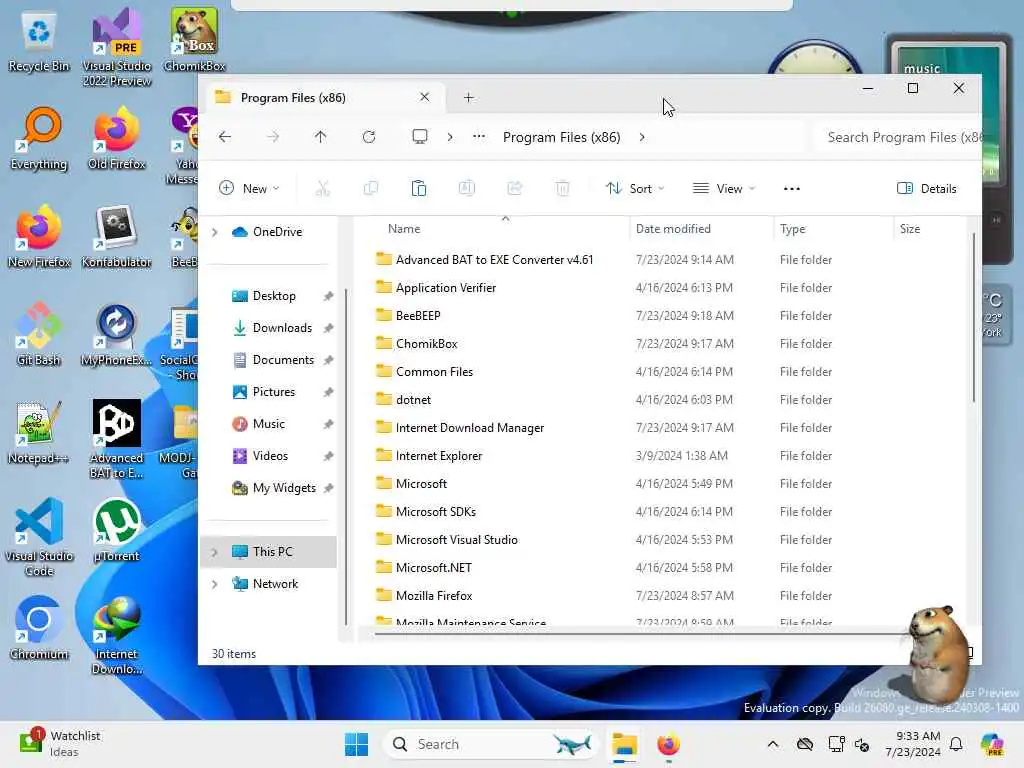Click the horizontal scrollbar of the file list
The image size is (1024, 768).
643,633
